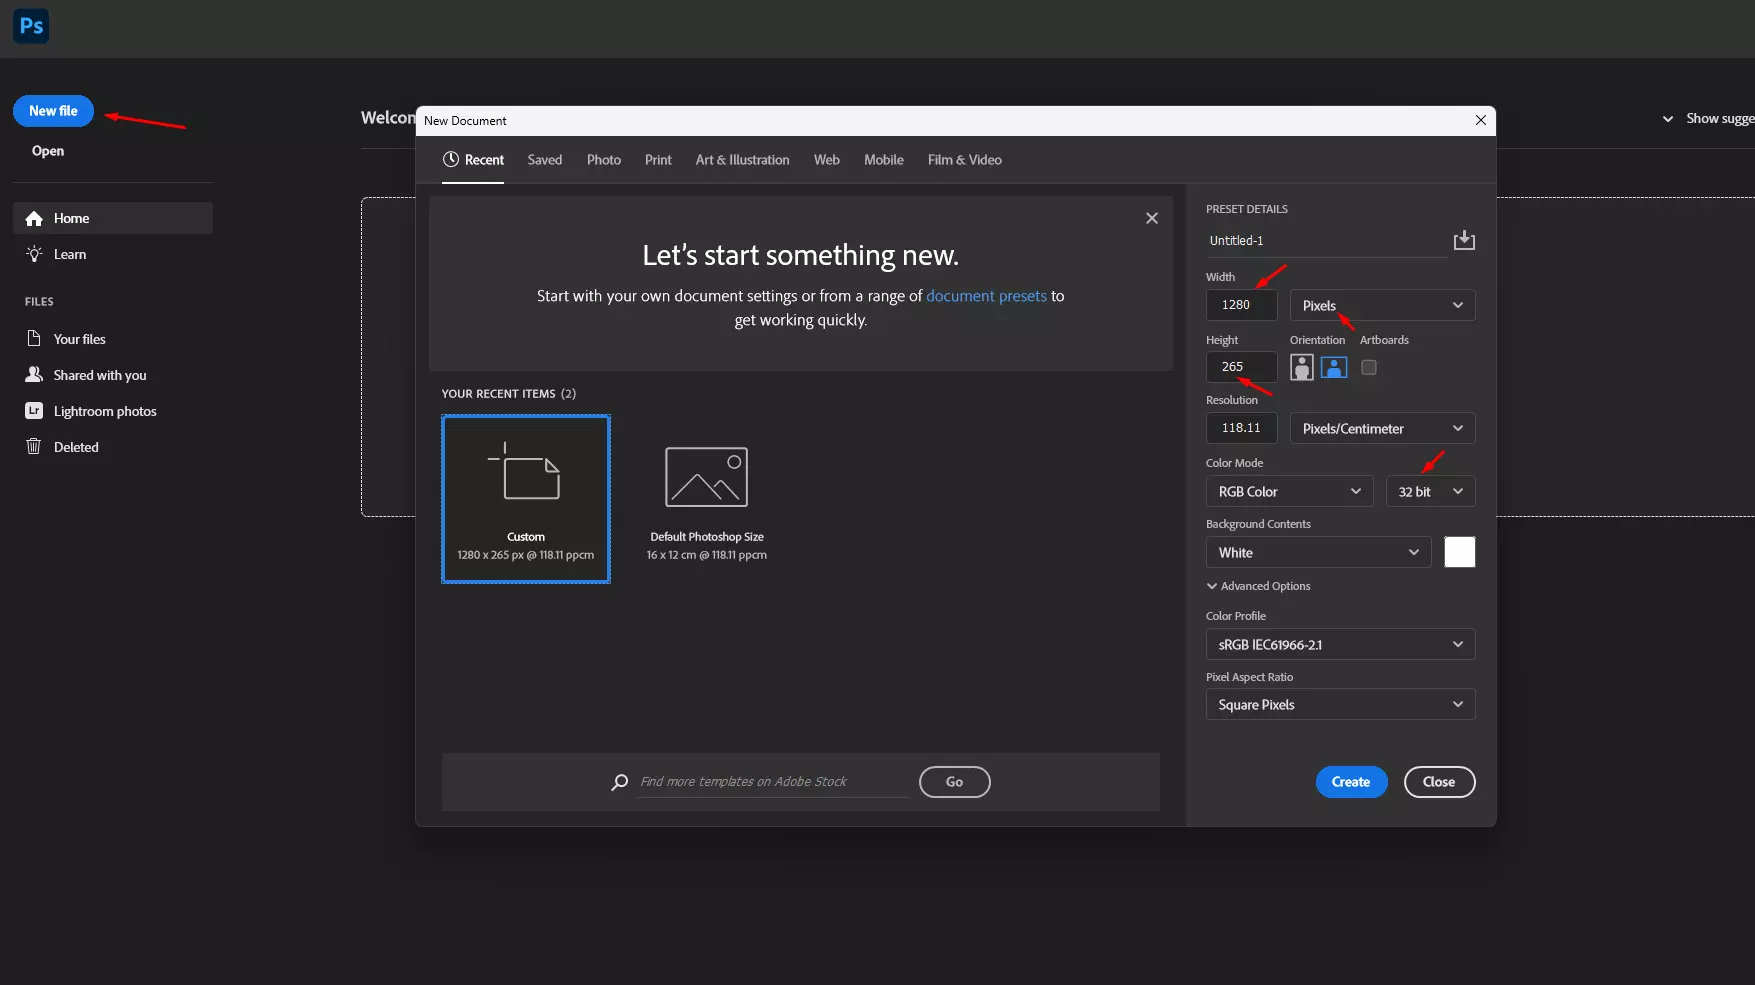
Task: Switch to the Recent tab
Action: (x=473, y=160)
